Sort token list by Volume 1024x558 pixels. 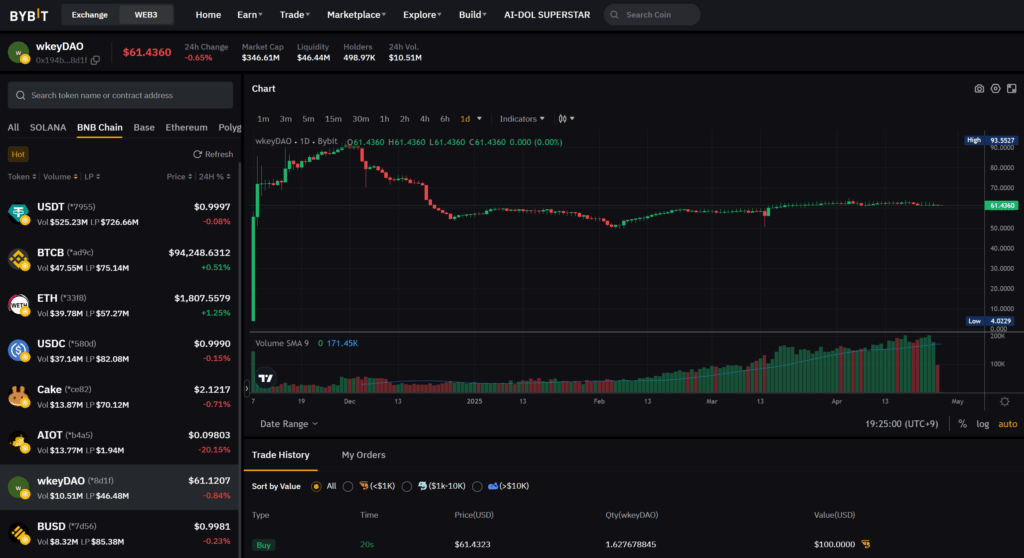(60, 176)
